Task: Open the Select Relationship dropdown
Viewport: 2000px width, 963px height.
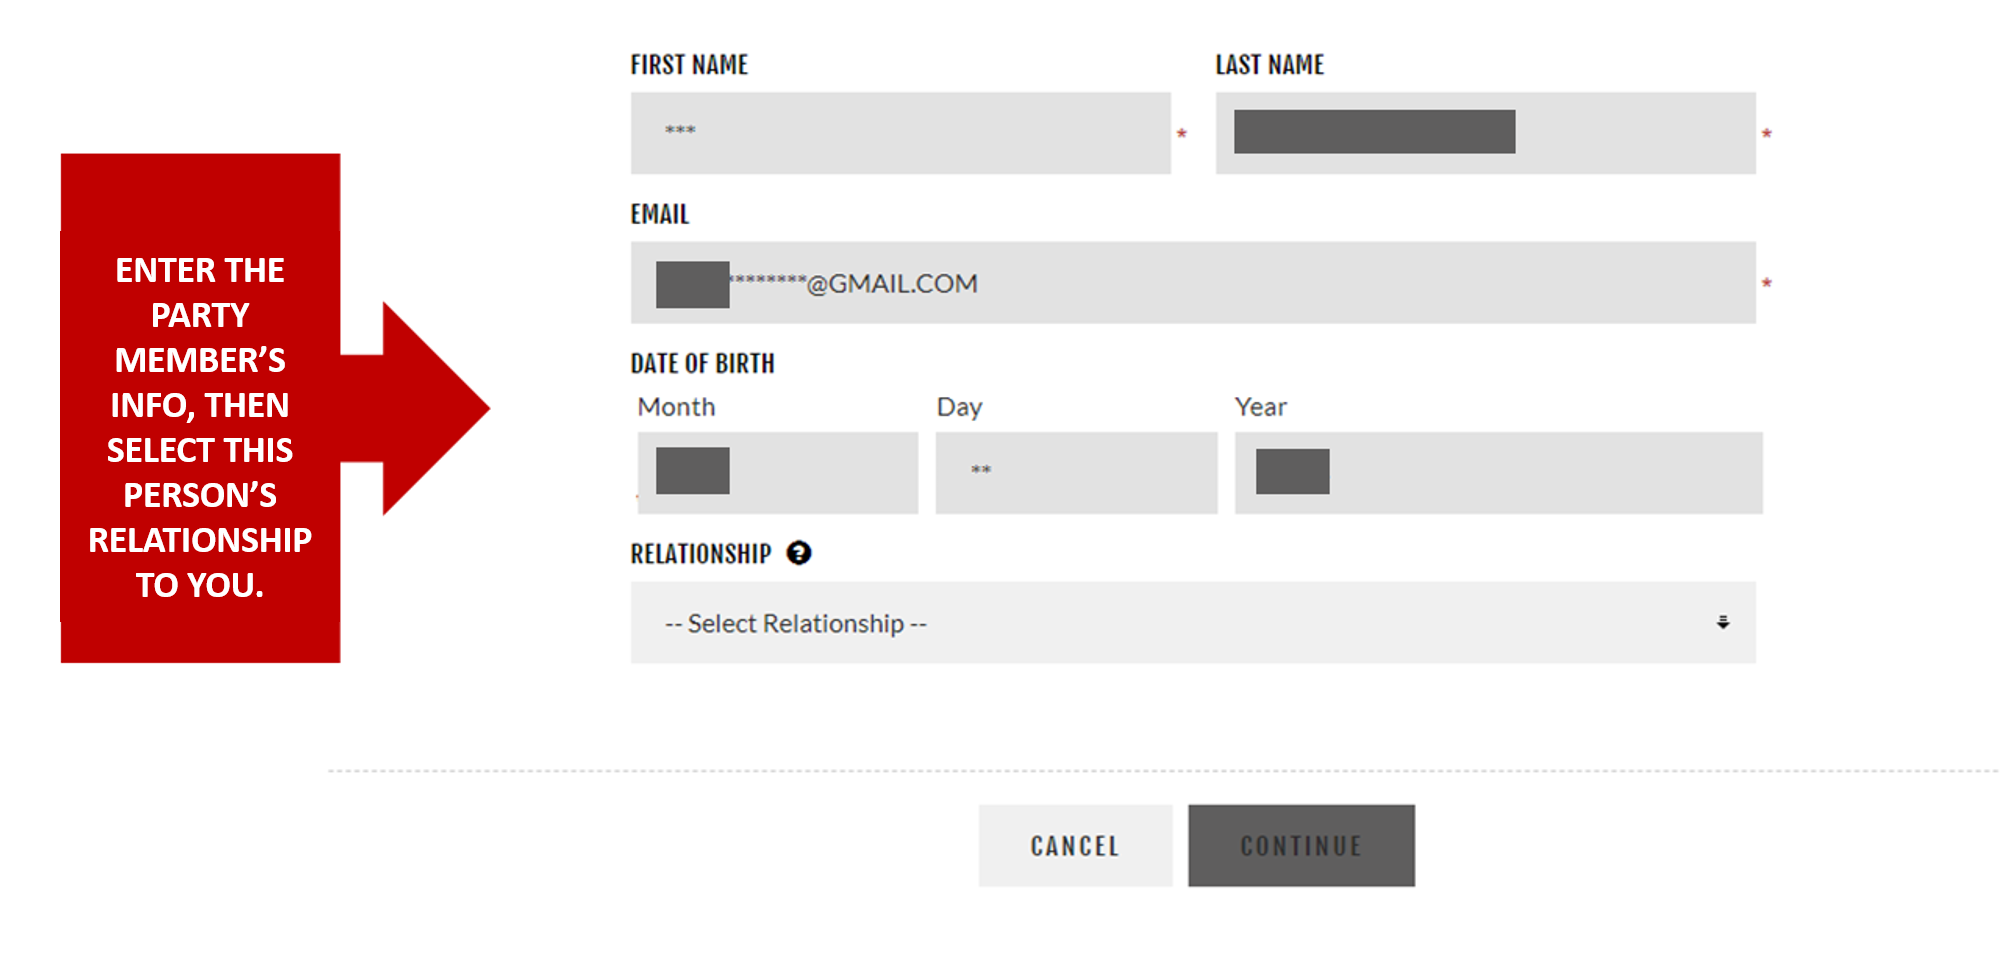Action: tap(1193, 623)
